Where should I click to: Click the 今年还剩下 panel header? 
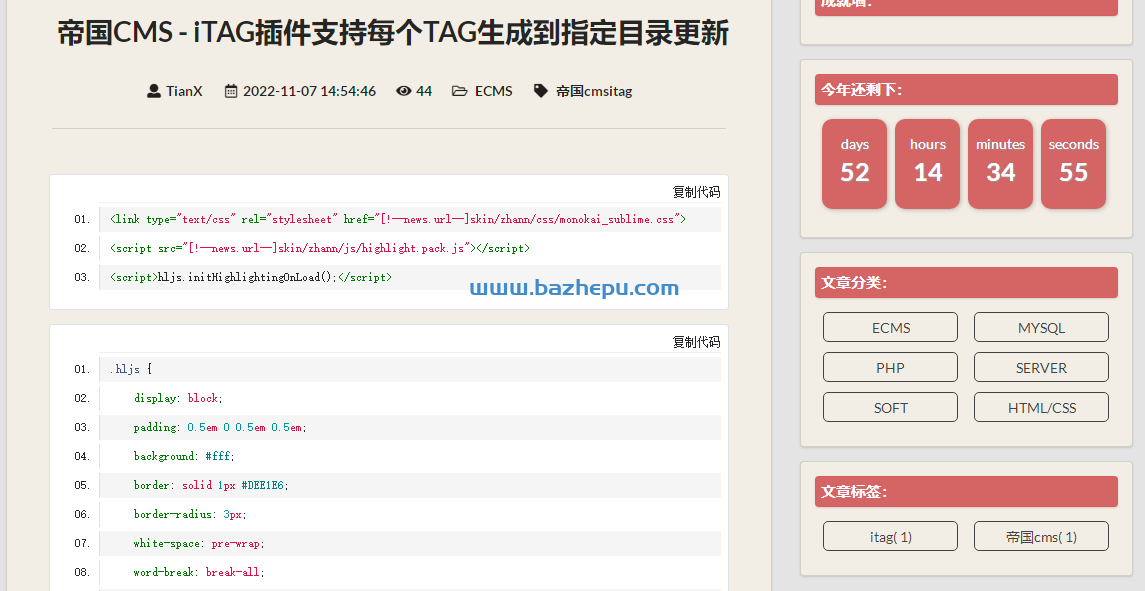966,89
